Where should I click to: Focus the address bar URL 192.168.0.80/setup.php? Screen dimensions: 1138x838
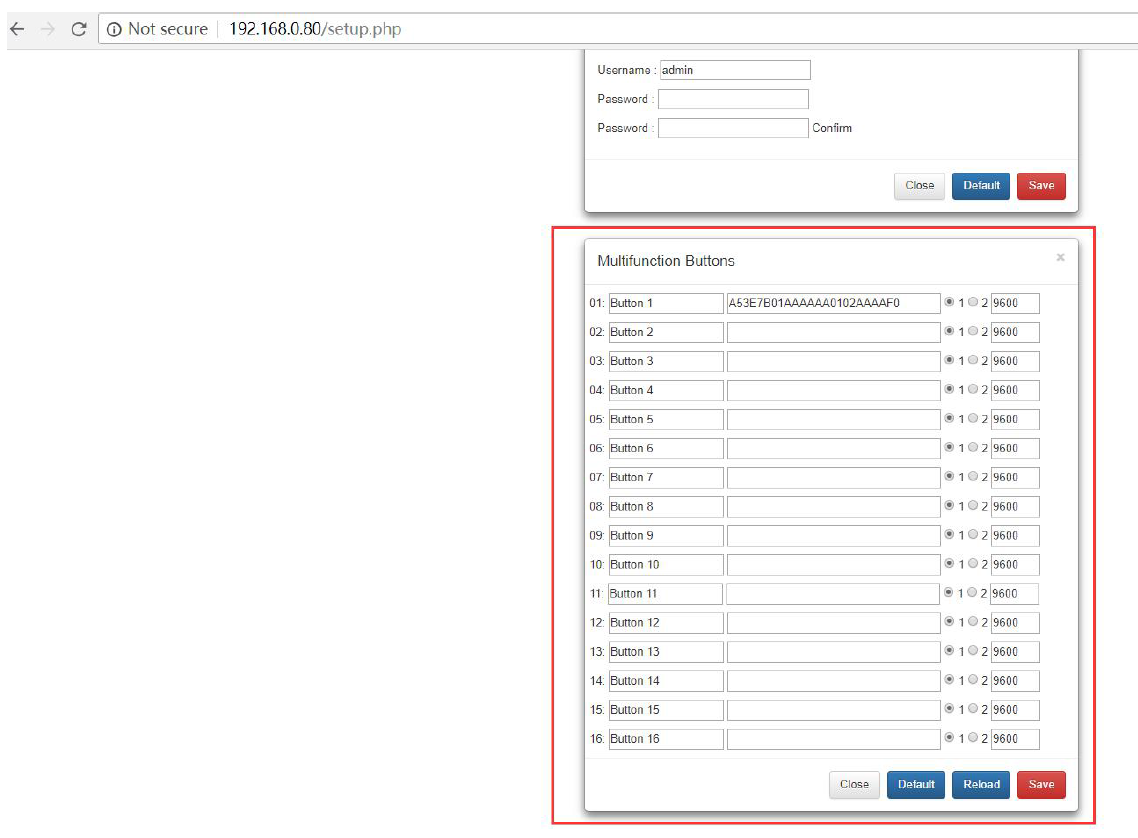[315, 29]
